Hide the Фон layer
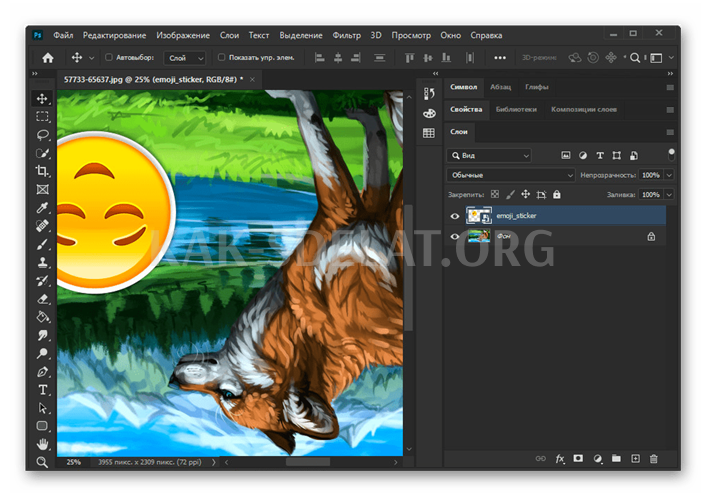This screenshot has width=706, height=496. [455, 236]
